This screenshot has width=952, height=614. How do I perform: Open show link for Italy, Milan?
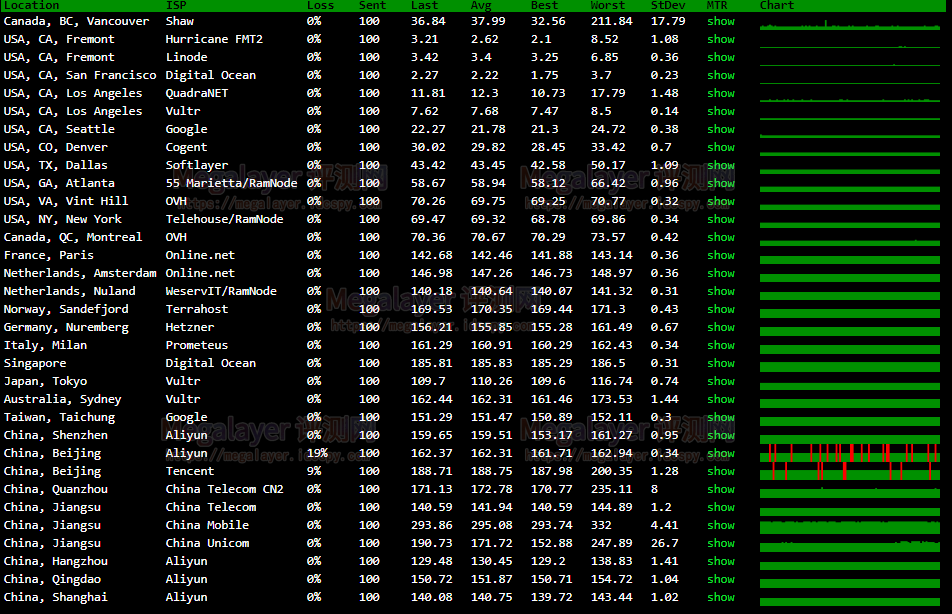721,345
